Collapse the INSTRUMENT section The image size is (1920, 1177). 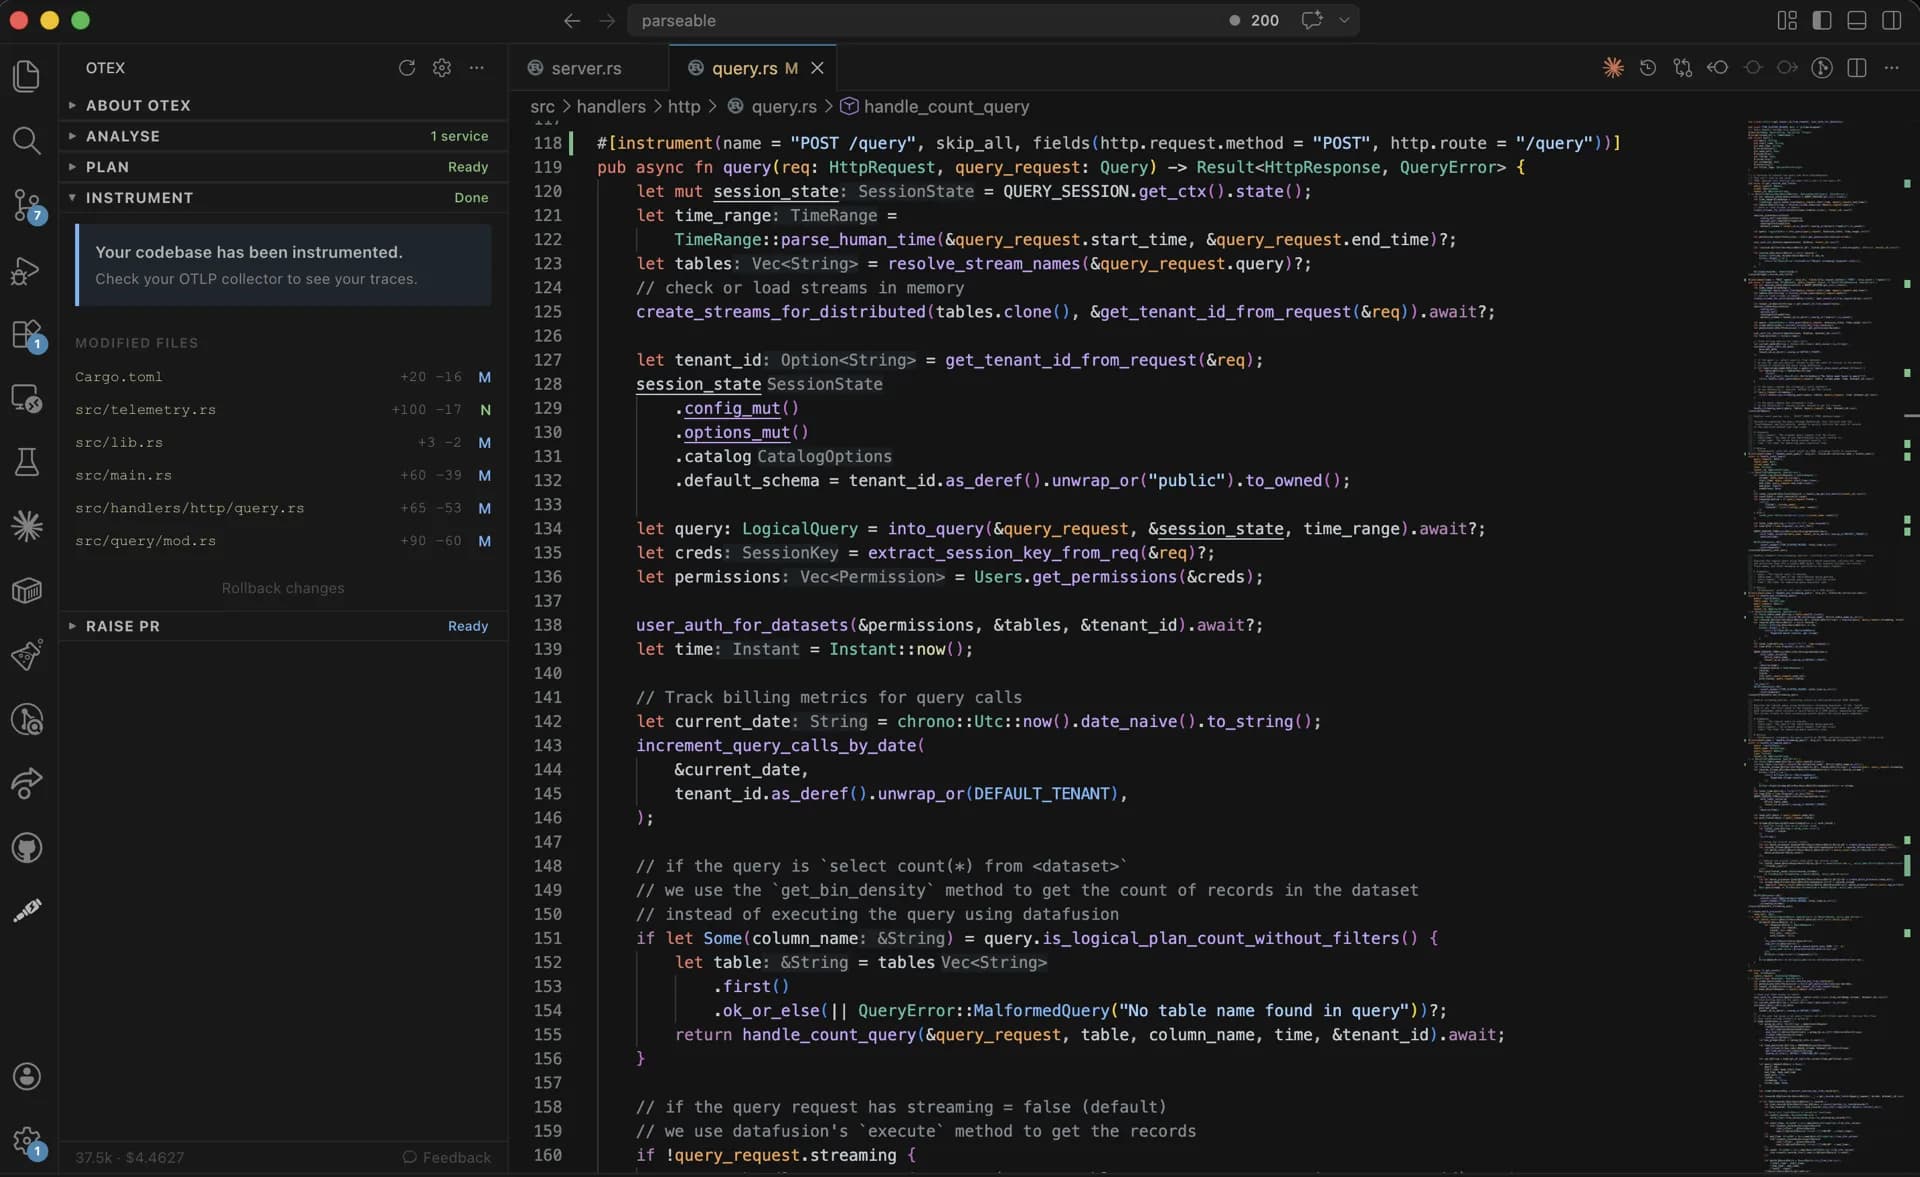(139, 198)
